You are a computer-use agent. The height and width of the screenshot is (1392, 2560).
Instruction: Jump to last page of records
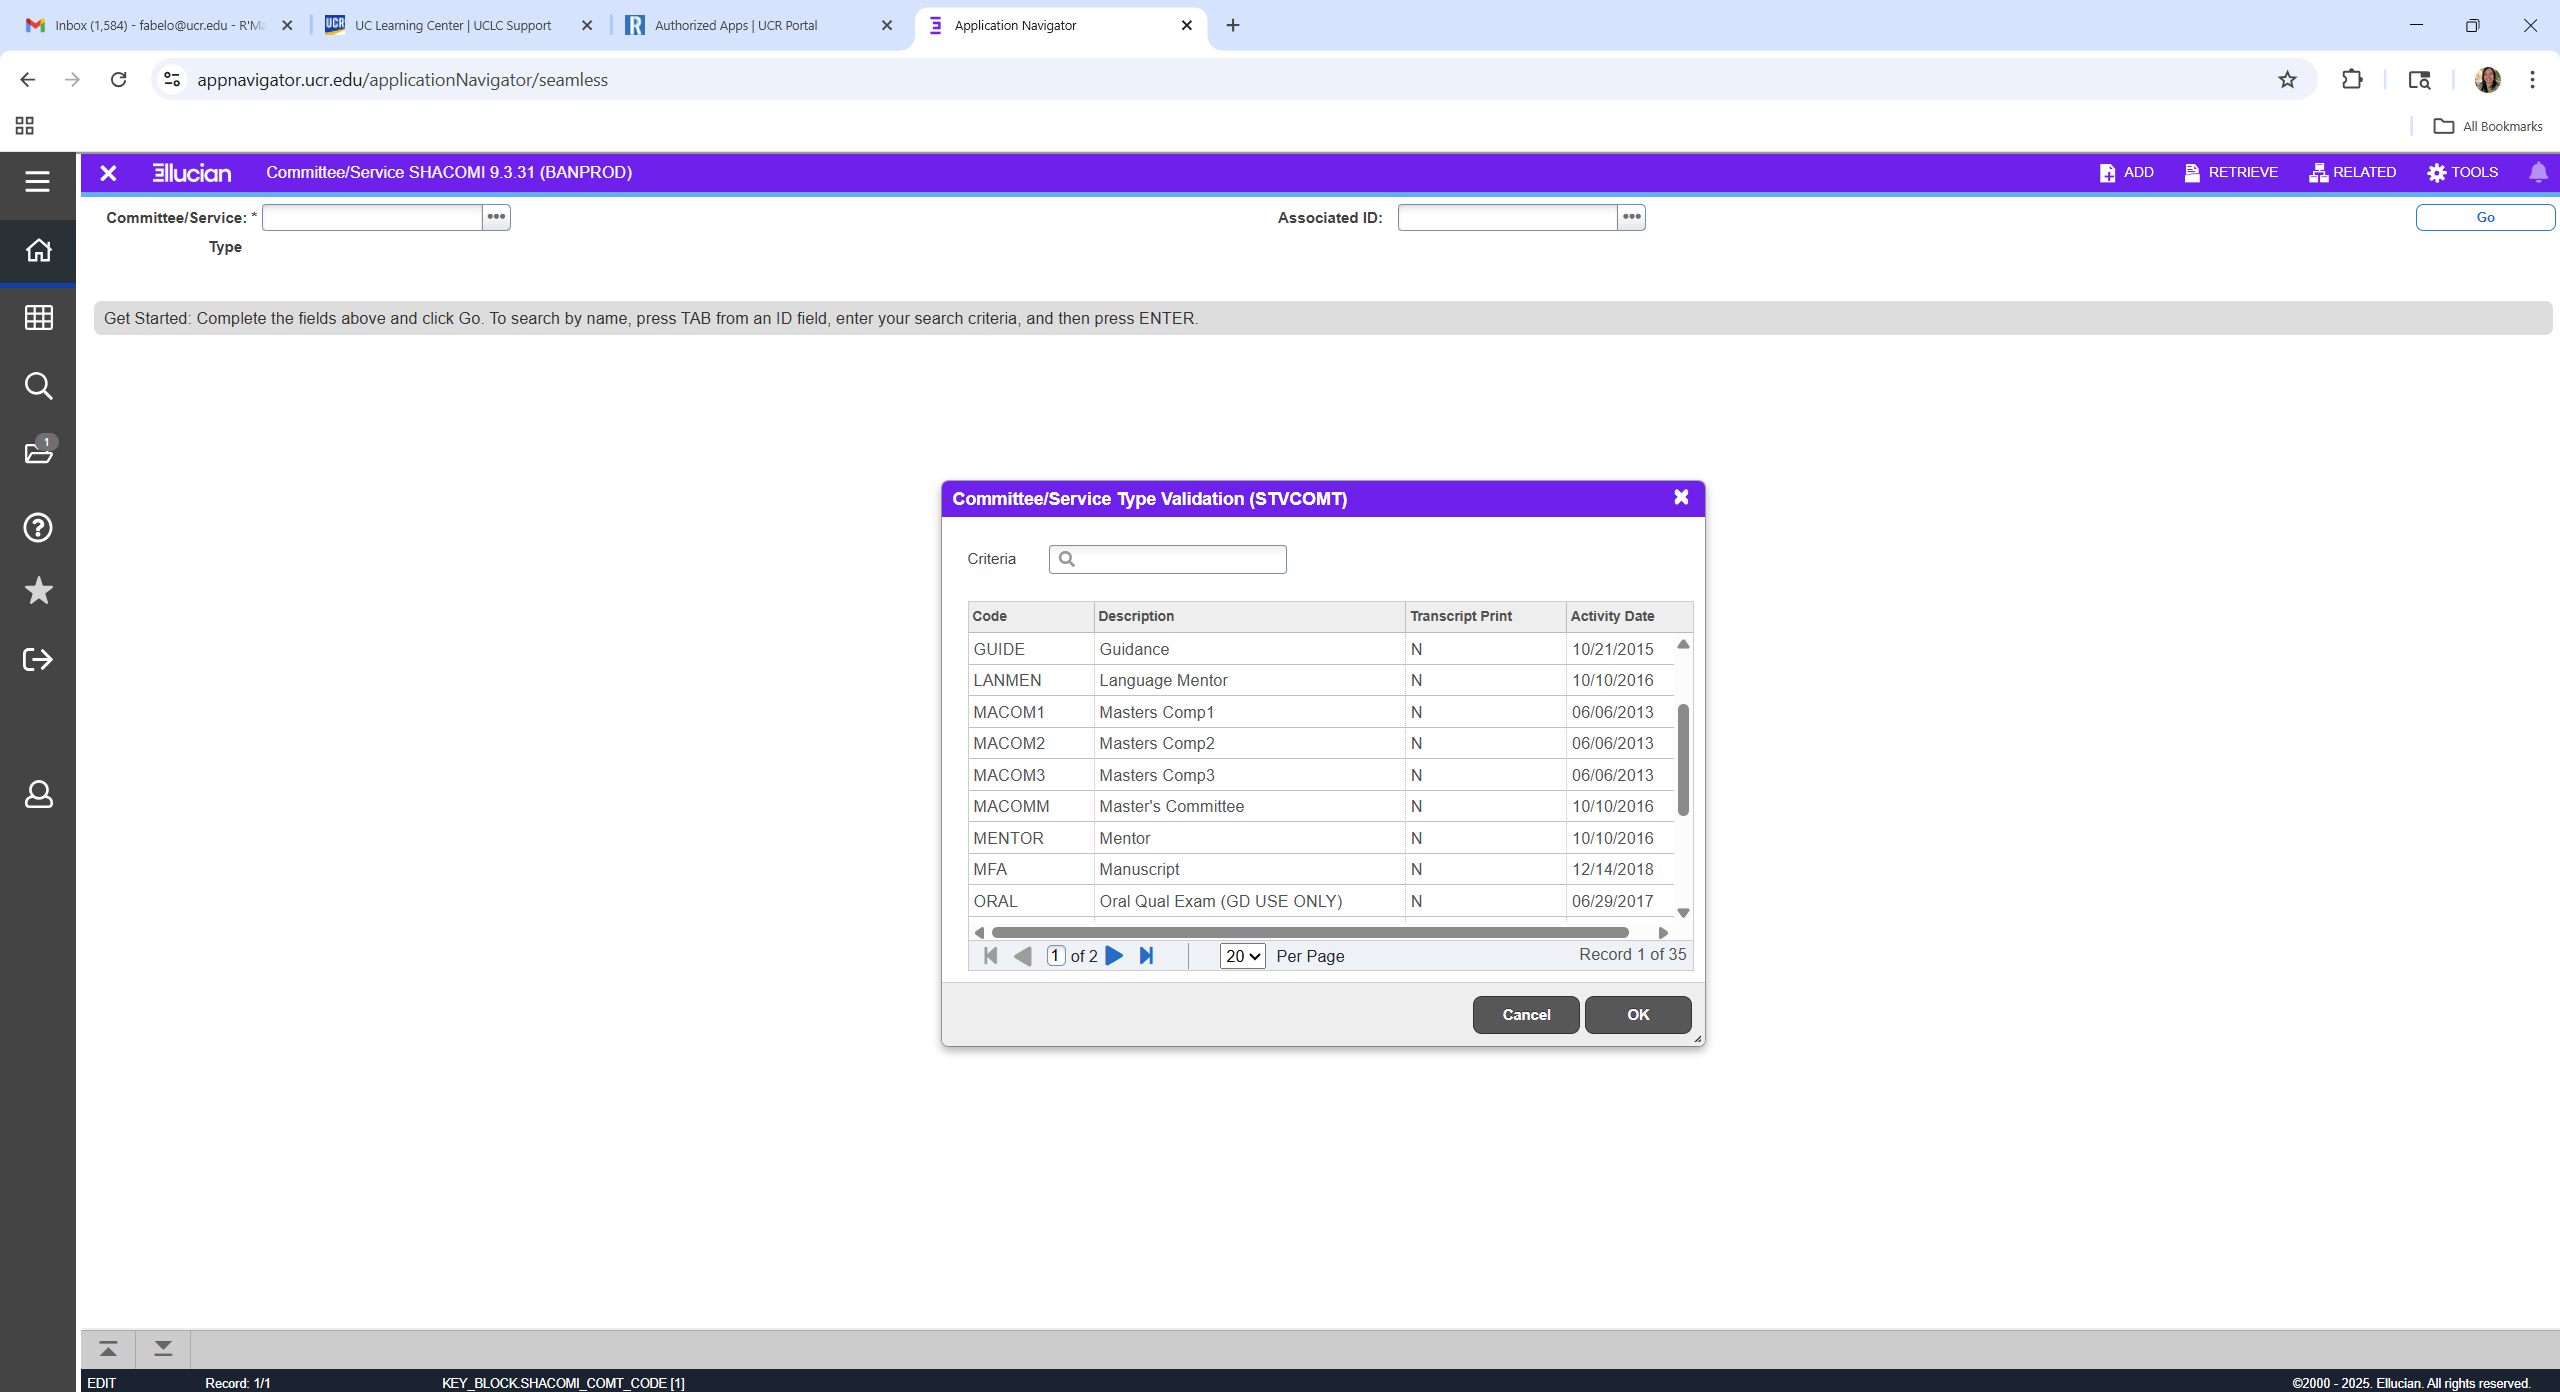click(1147, 956)
